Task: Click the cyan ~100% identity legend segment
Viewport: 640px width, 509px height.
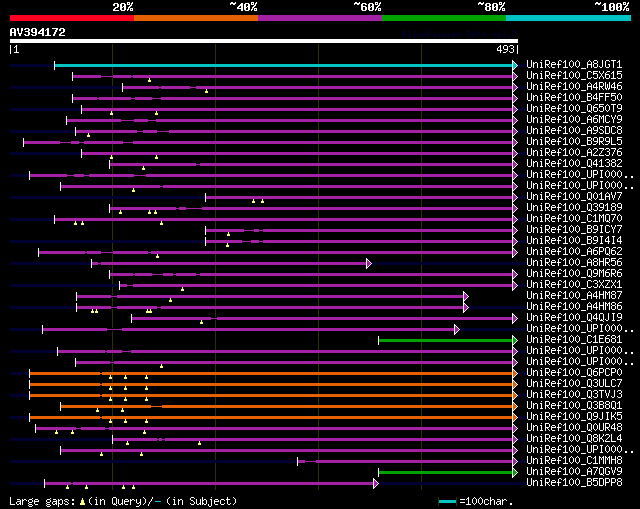Action: pos(569,18)
